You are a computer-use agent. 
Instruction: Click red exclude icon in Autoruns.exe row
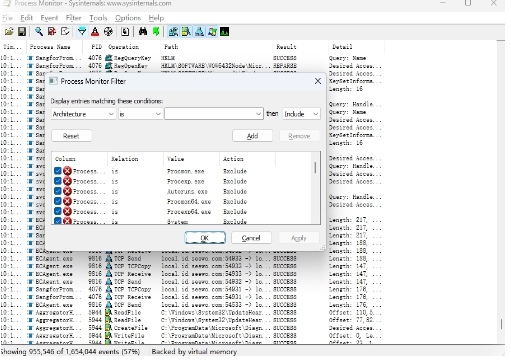click(x=68, y=192)
